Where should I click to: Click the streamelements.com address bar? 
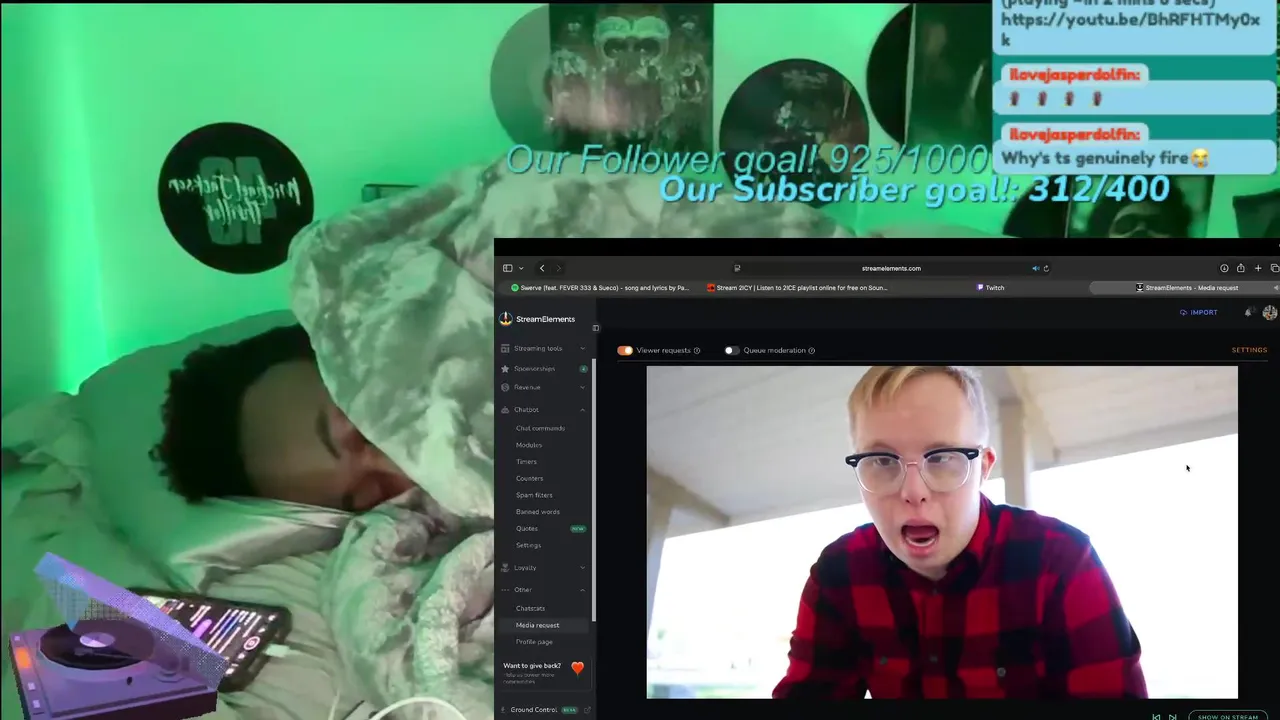click(x=891, y=268)
